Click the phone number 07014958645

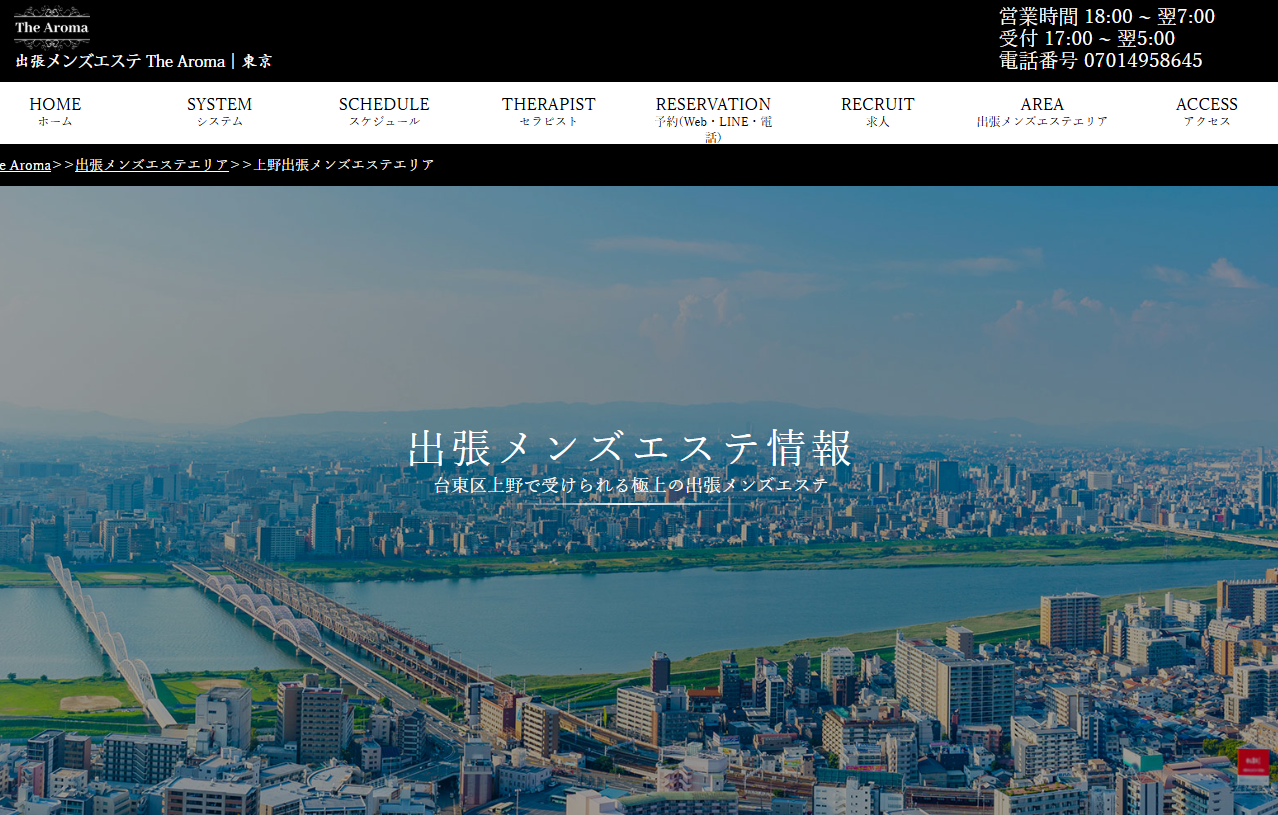coord(1143,60)
